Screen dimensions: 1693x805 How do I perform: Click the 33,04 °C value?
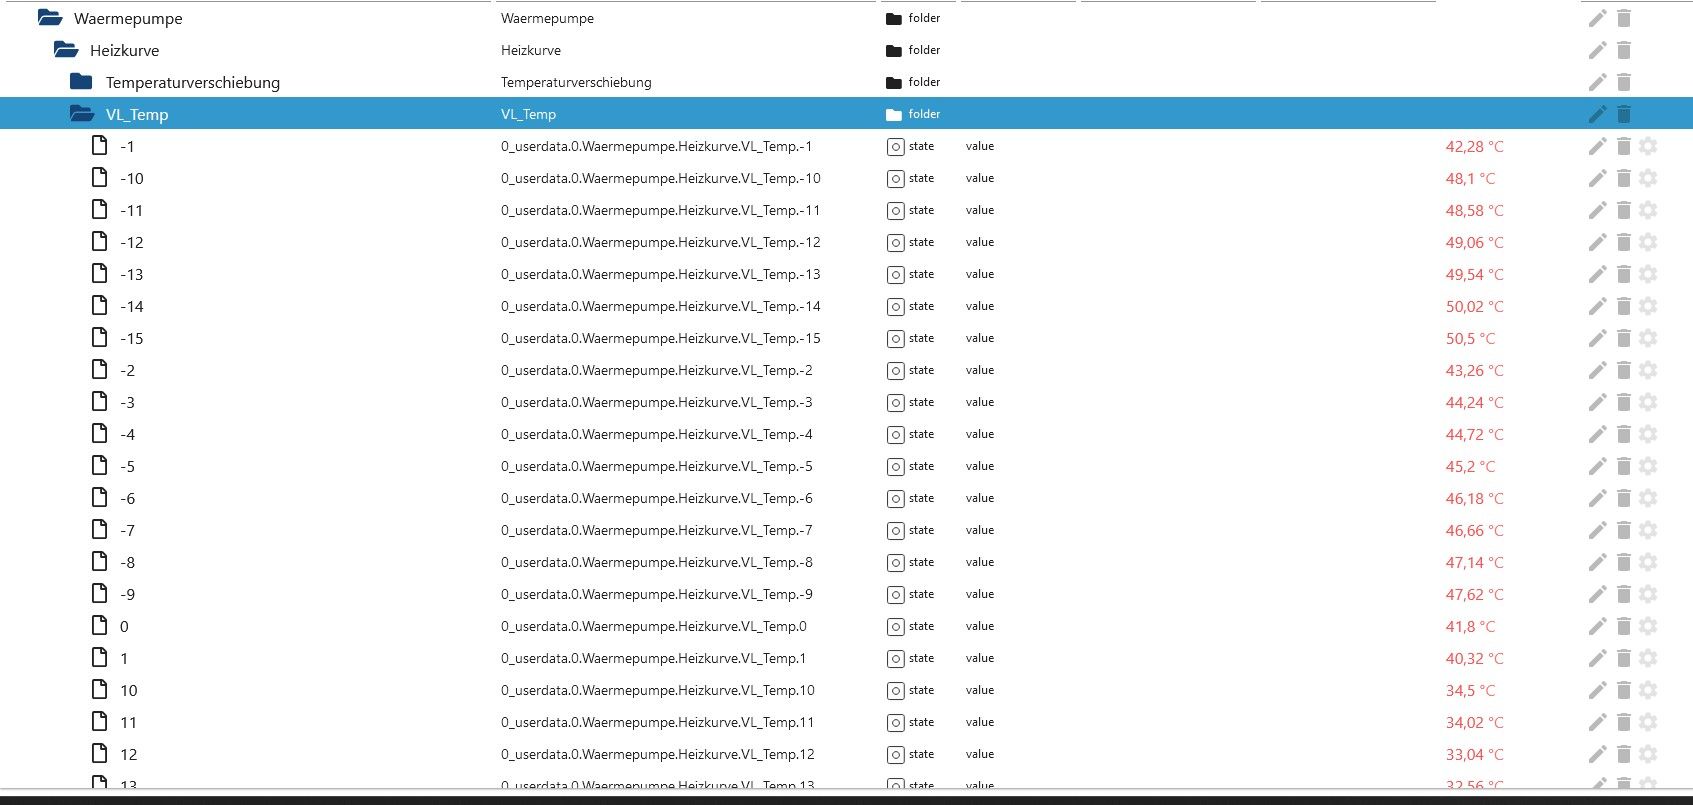click(x=1474, y=754)
